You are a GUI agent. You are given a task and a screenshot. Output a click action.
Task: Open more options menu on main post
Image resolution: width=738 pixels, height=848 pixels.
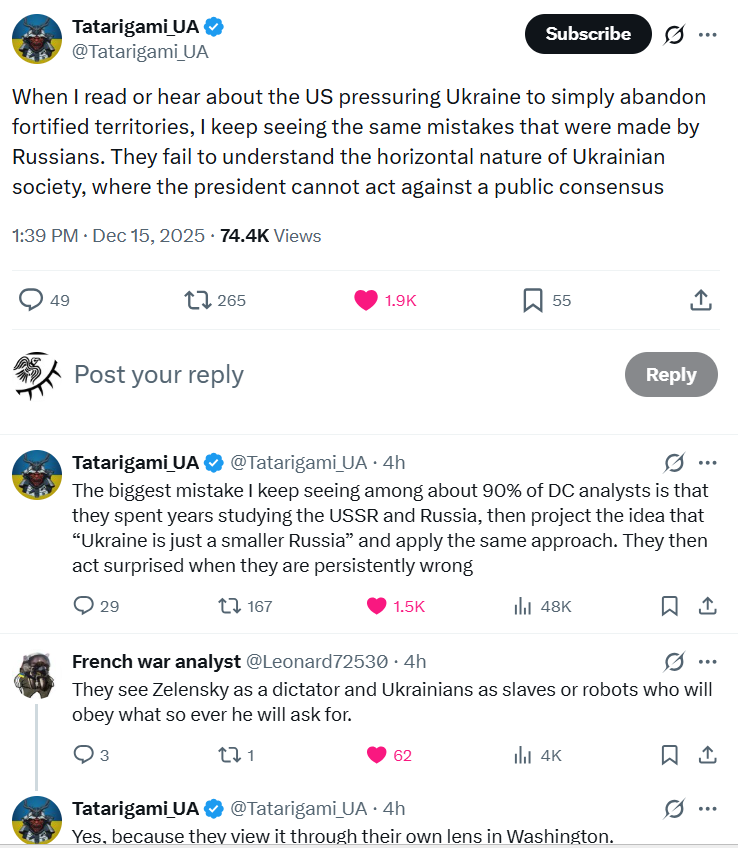pos(708,34)
